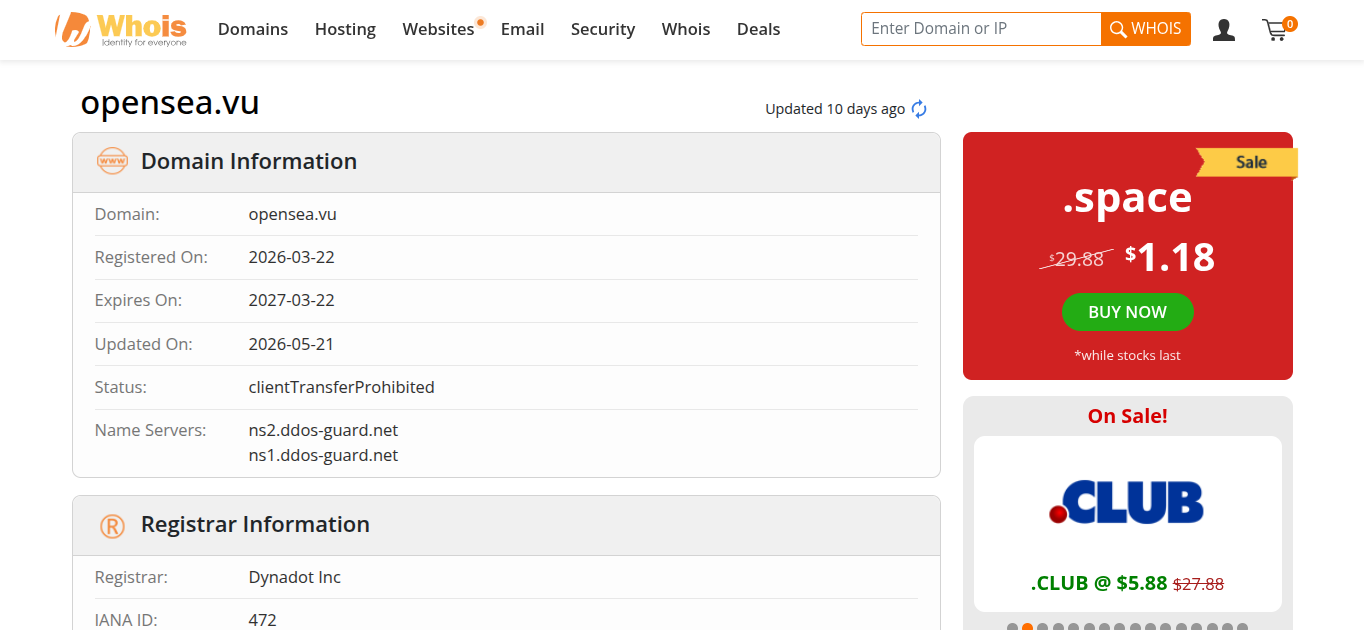Click the .space sale banner title
Screen dimensions: 1364x630
pos(1127,198)
